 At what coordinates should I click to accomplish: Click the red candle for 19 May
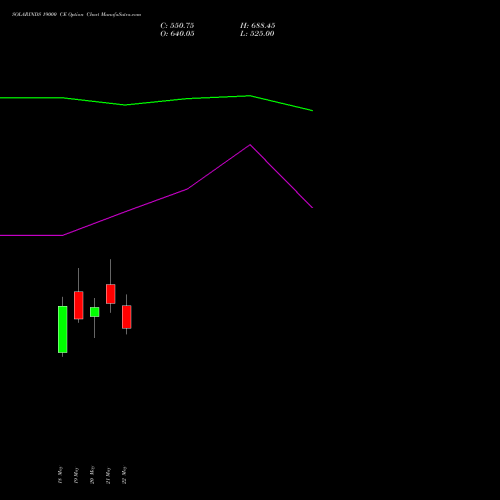click(x=79, y=305)
